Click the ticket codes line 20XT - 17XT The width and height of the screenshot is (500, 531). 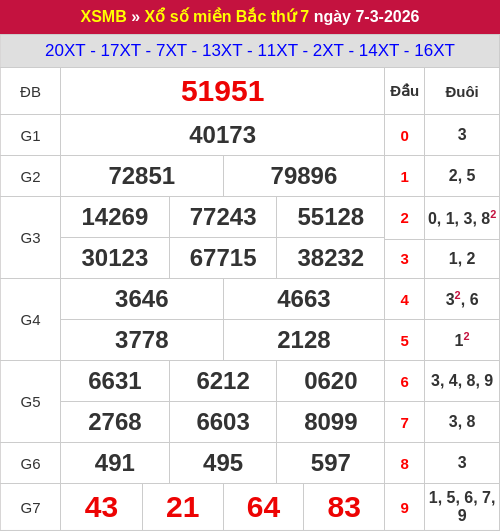pyautogui.click(x=250, y=50)
